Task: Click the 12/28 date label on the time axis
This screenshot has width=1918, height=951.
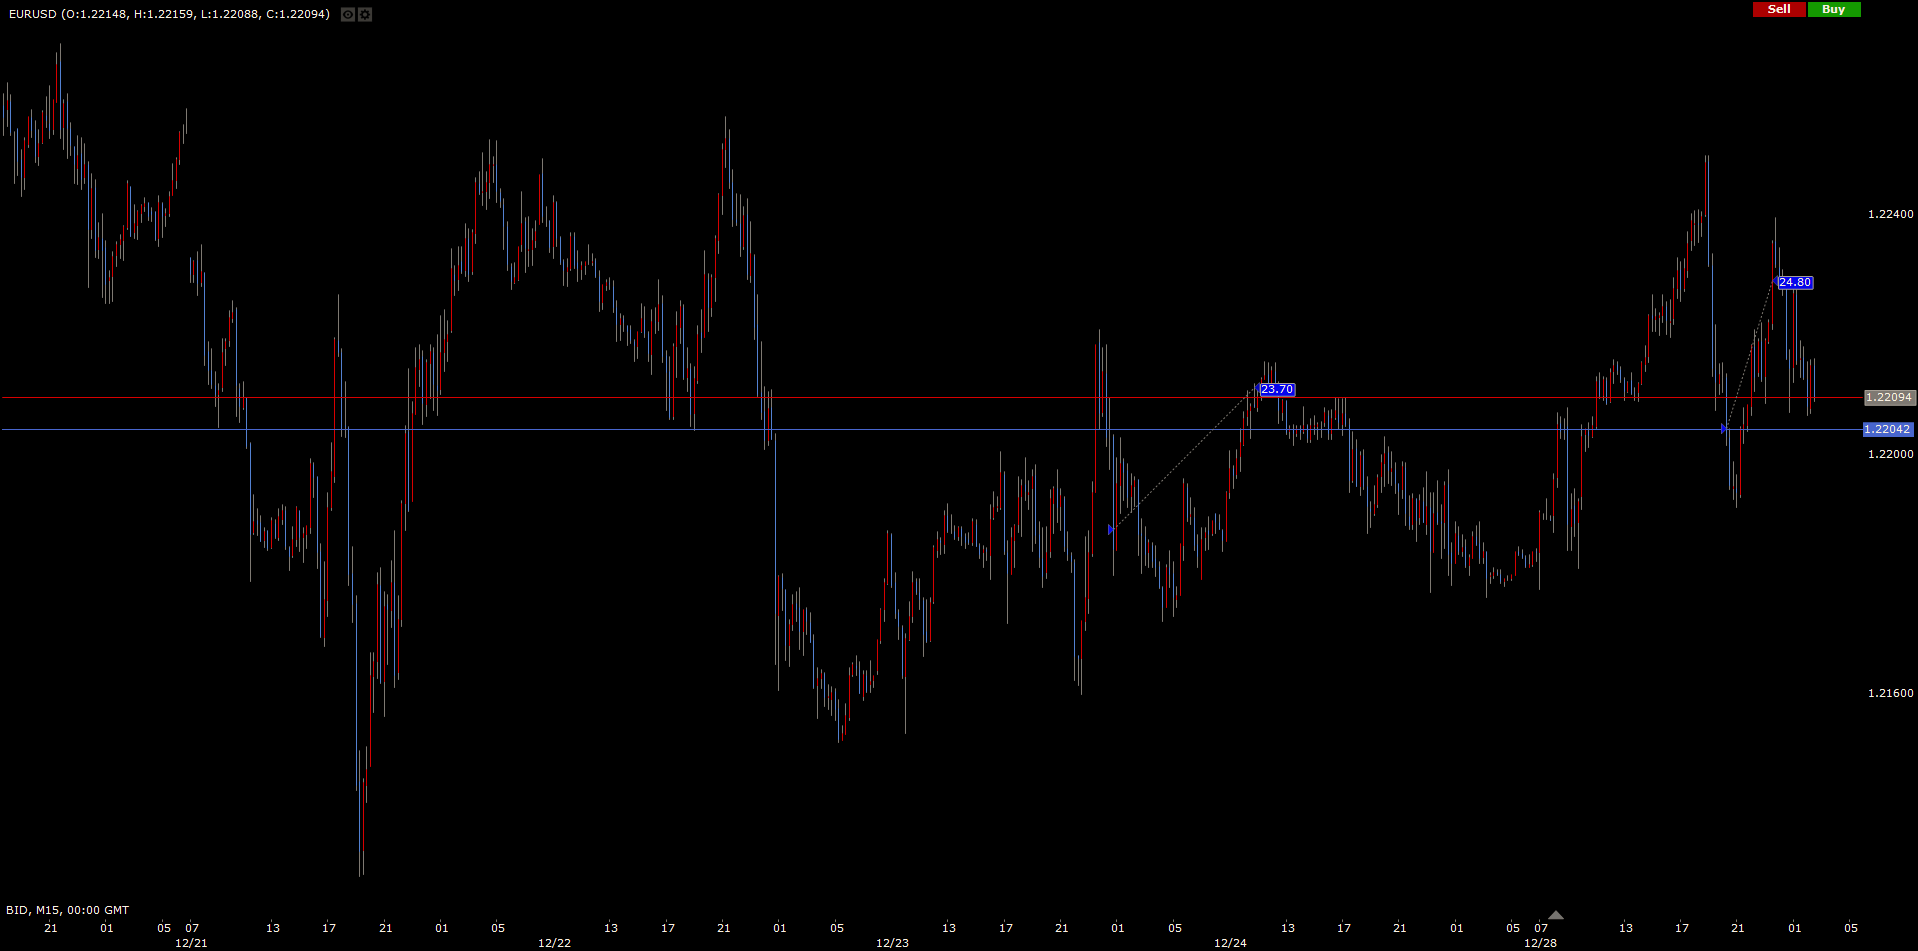Action: pos(1540,943)
